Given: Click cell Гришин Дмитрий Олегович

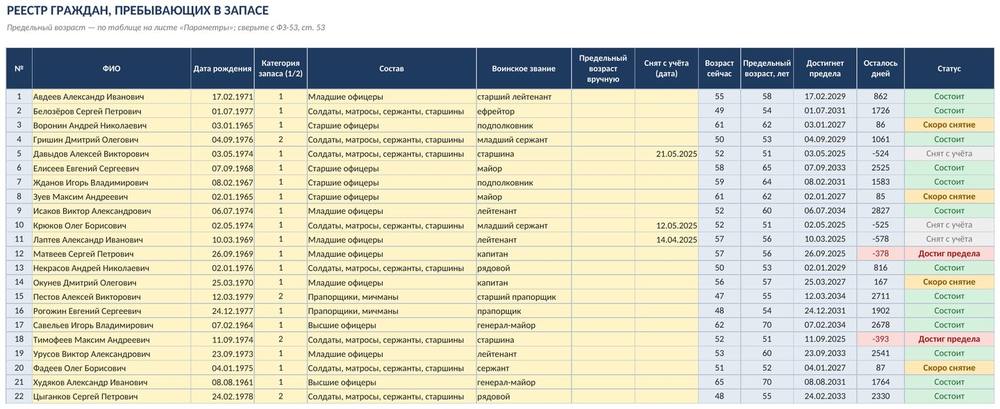Looking at the screenshot, I should tap(111, 139).
